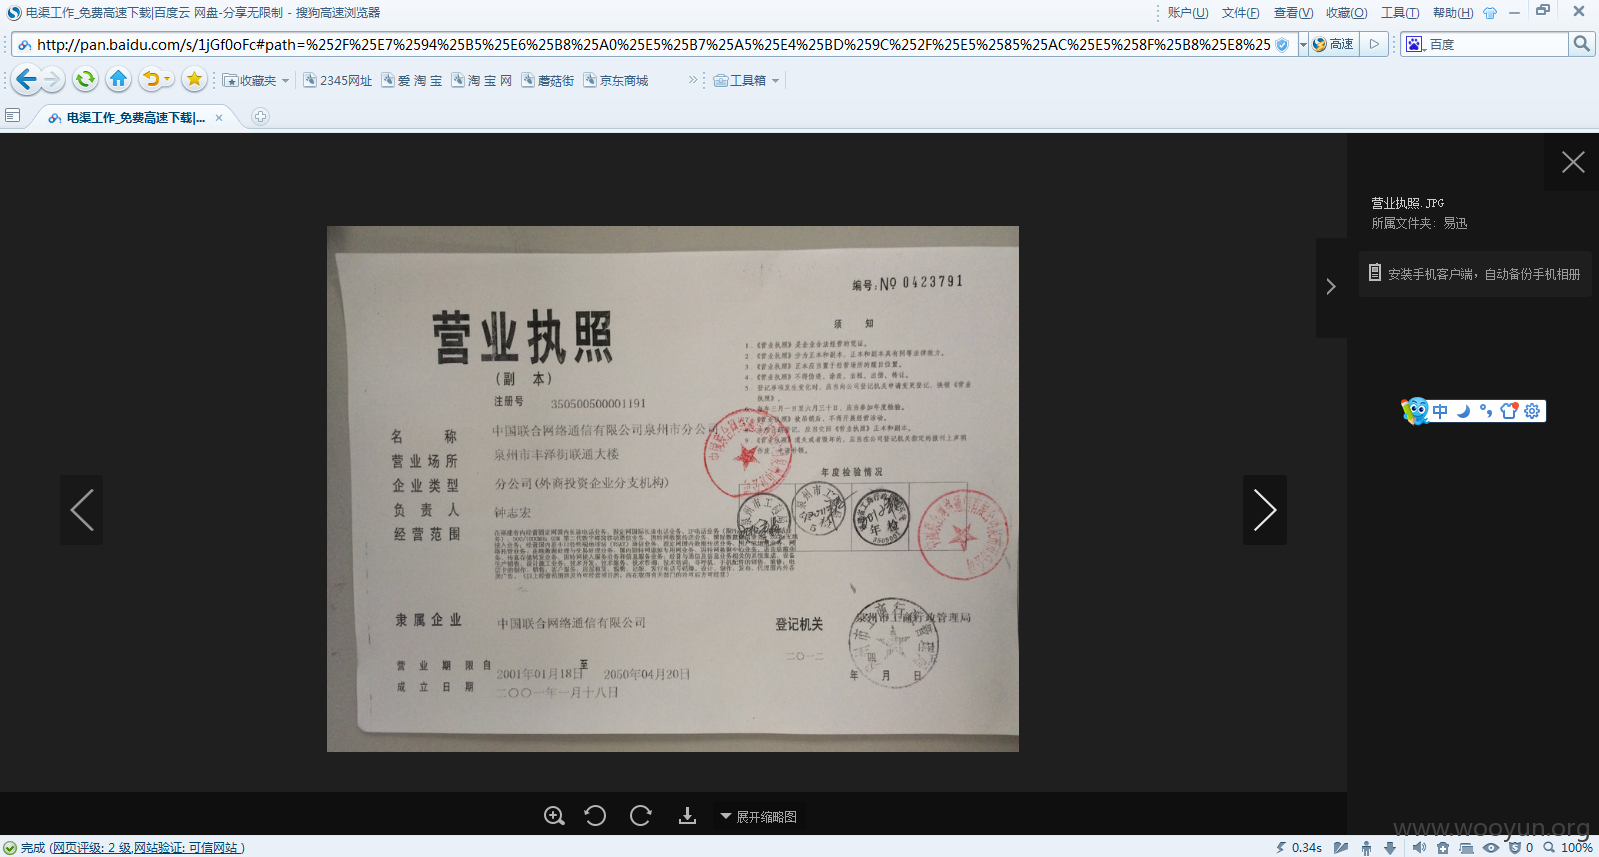Click the skin shirt icon in title bar
Viewport: 1599px width, 857px height.
click(x=1490, y=13)
